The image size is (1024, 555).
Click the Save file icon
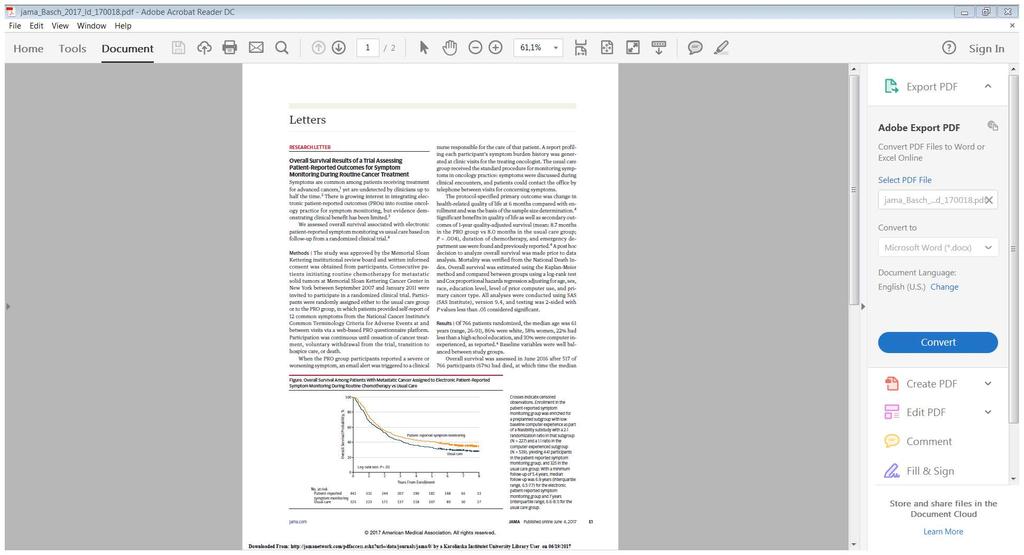click(x=178, y=48)
